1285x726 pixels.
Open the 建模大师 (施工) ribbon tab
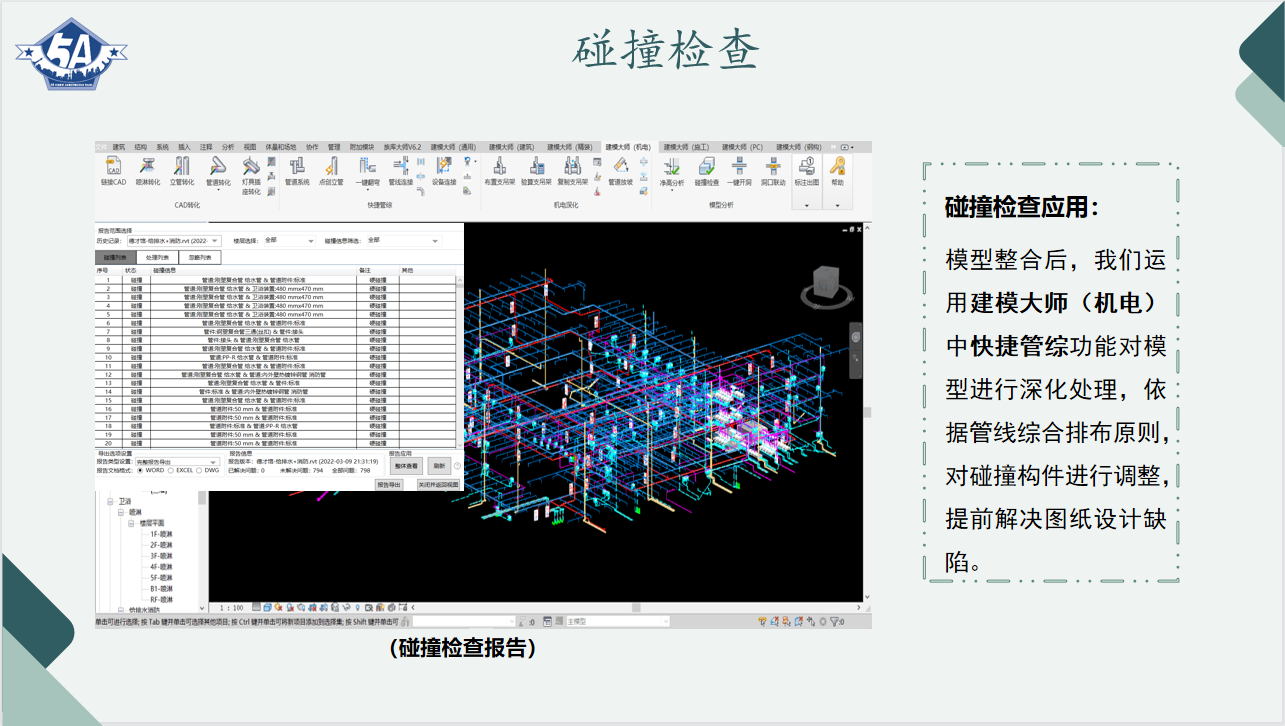pyautogui.click(x=686, y=147)
